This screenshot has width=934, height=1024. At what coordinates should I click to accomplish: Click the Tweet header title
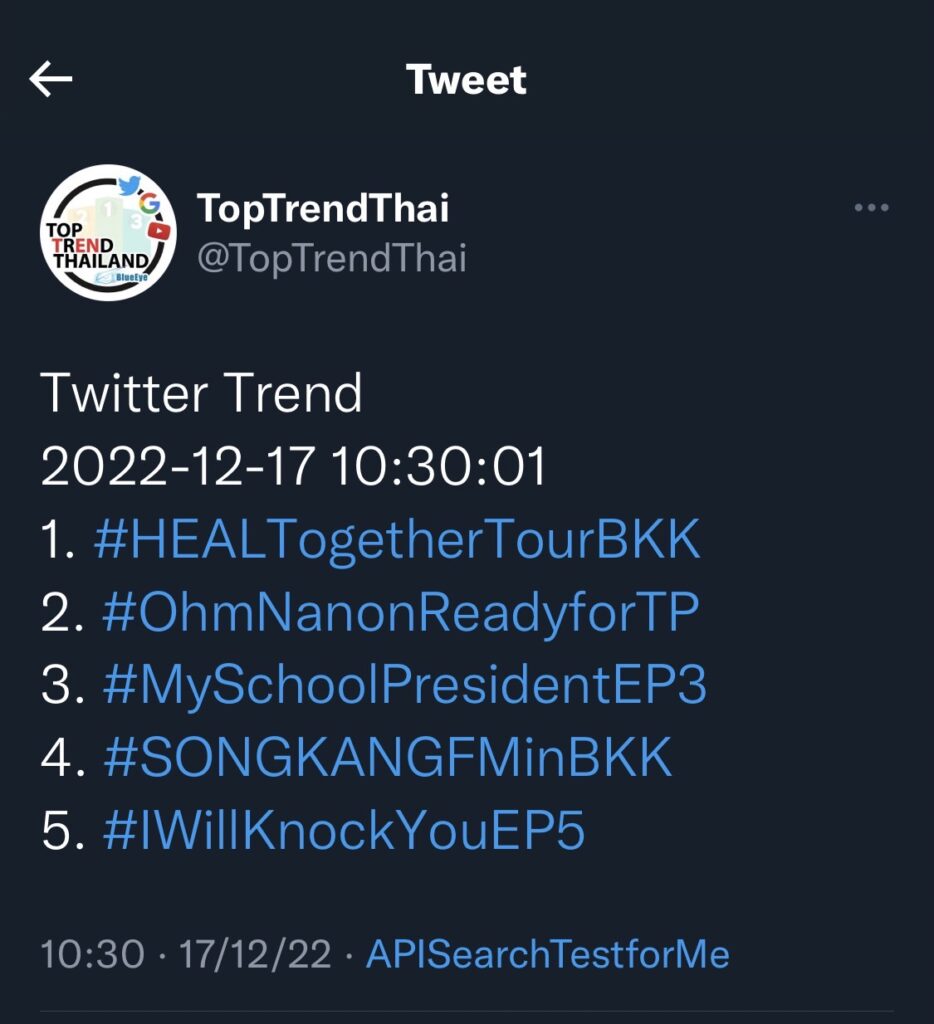pyautogui.click(x=466, y=80)
